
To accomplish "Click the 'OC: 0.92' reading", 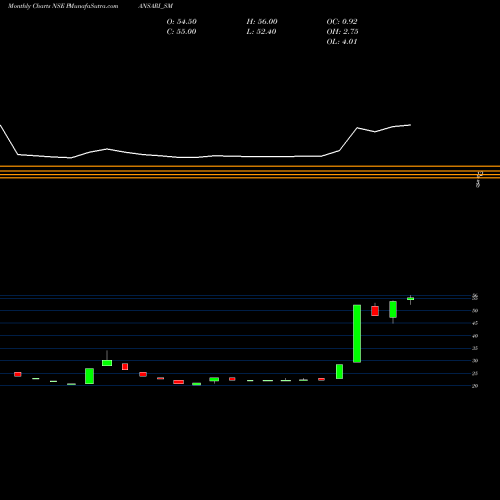I will [342, 22].
